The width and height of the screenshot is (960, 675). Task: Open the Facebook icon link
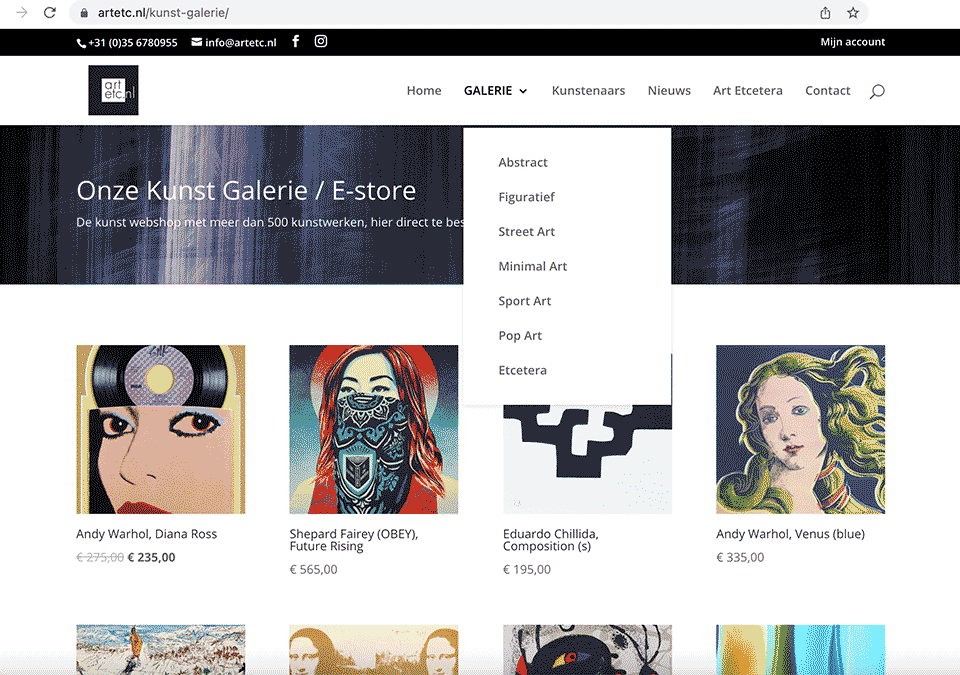(296, 41)
